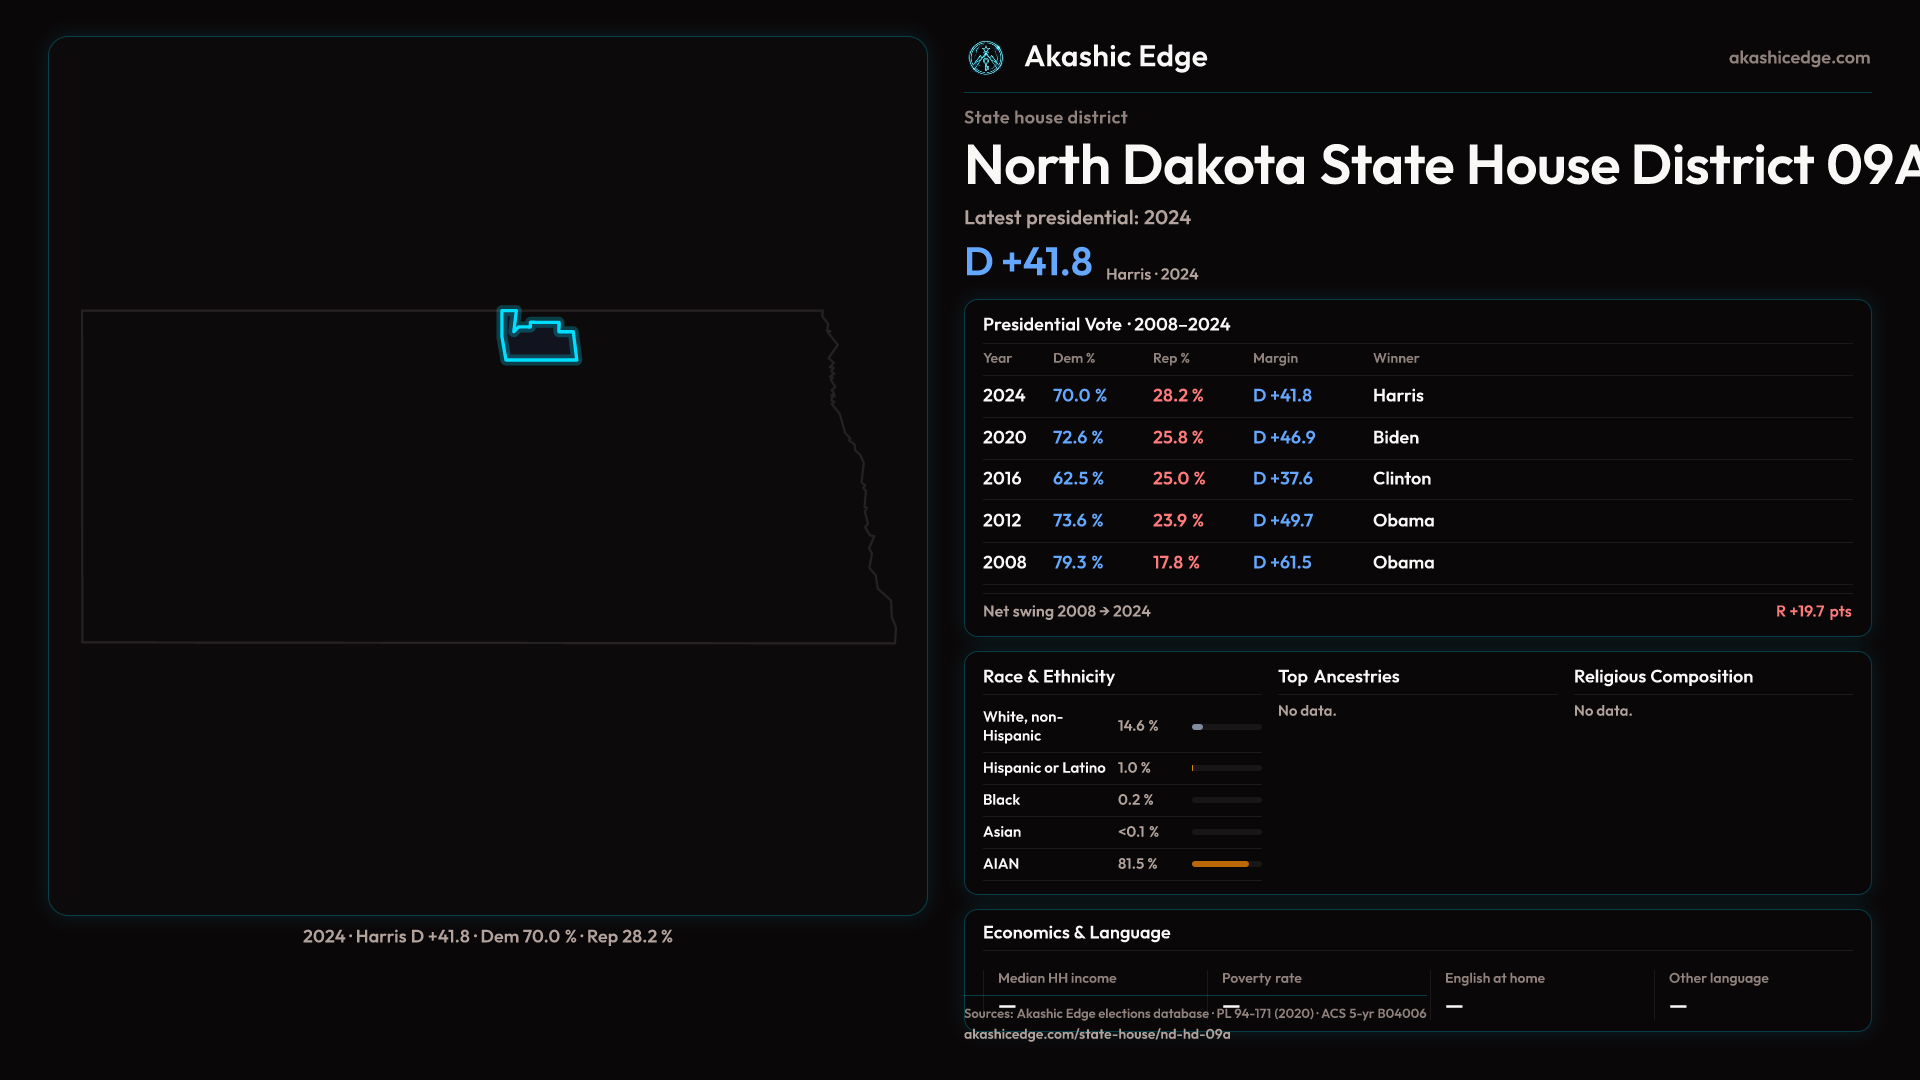Click the 2008 Obama result row
Viewport: 1920px width, 1080px height.
(1416, 563)
